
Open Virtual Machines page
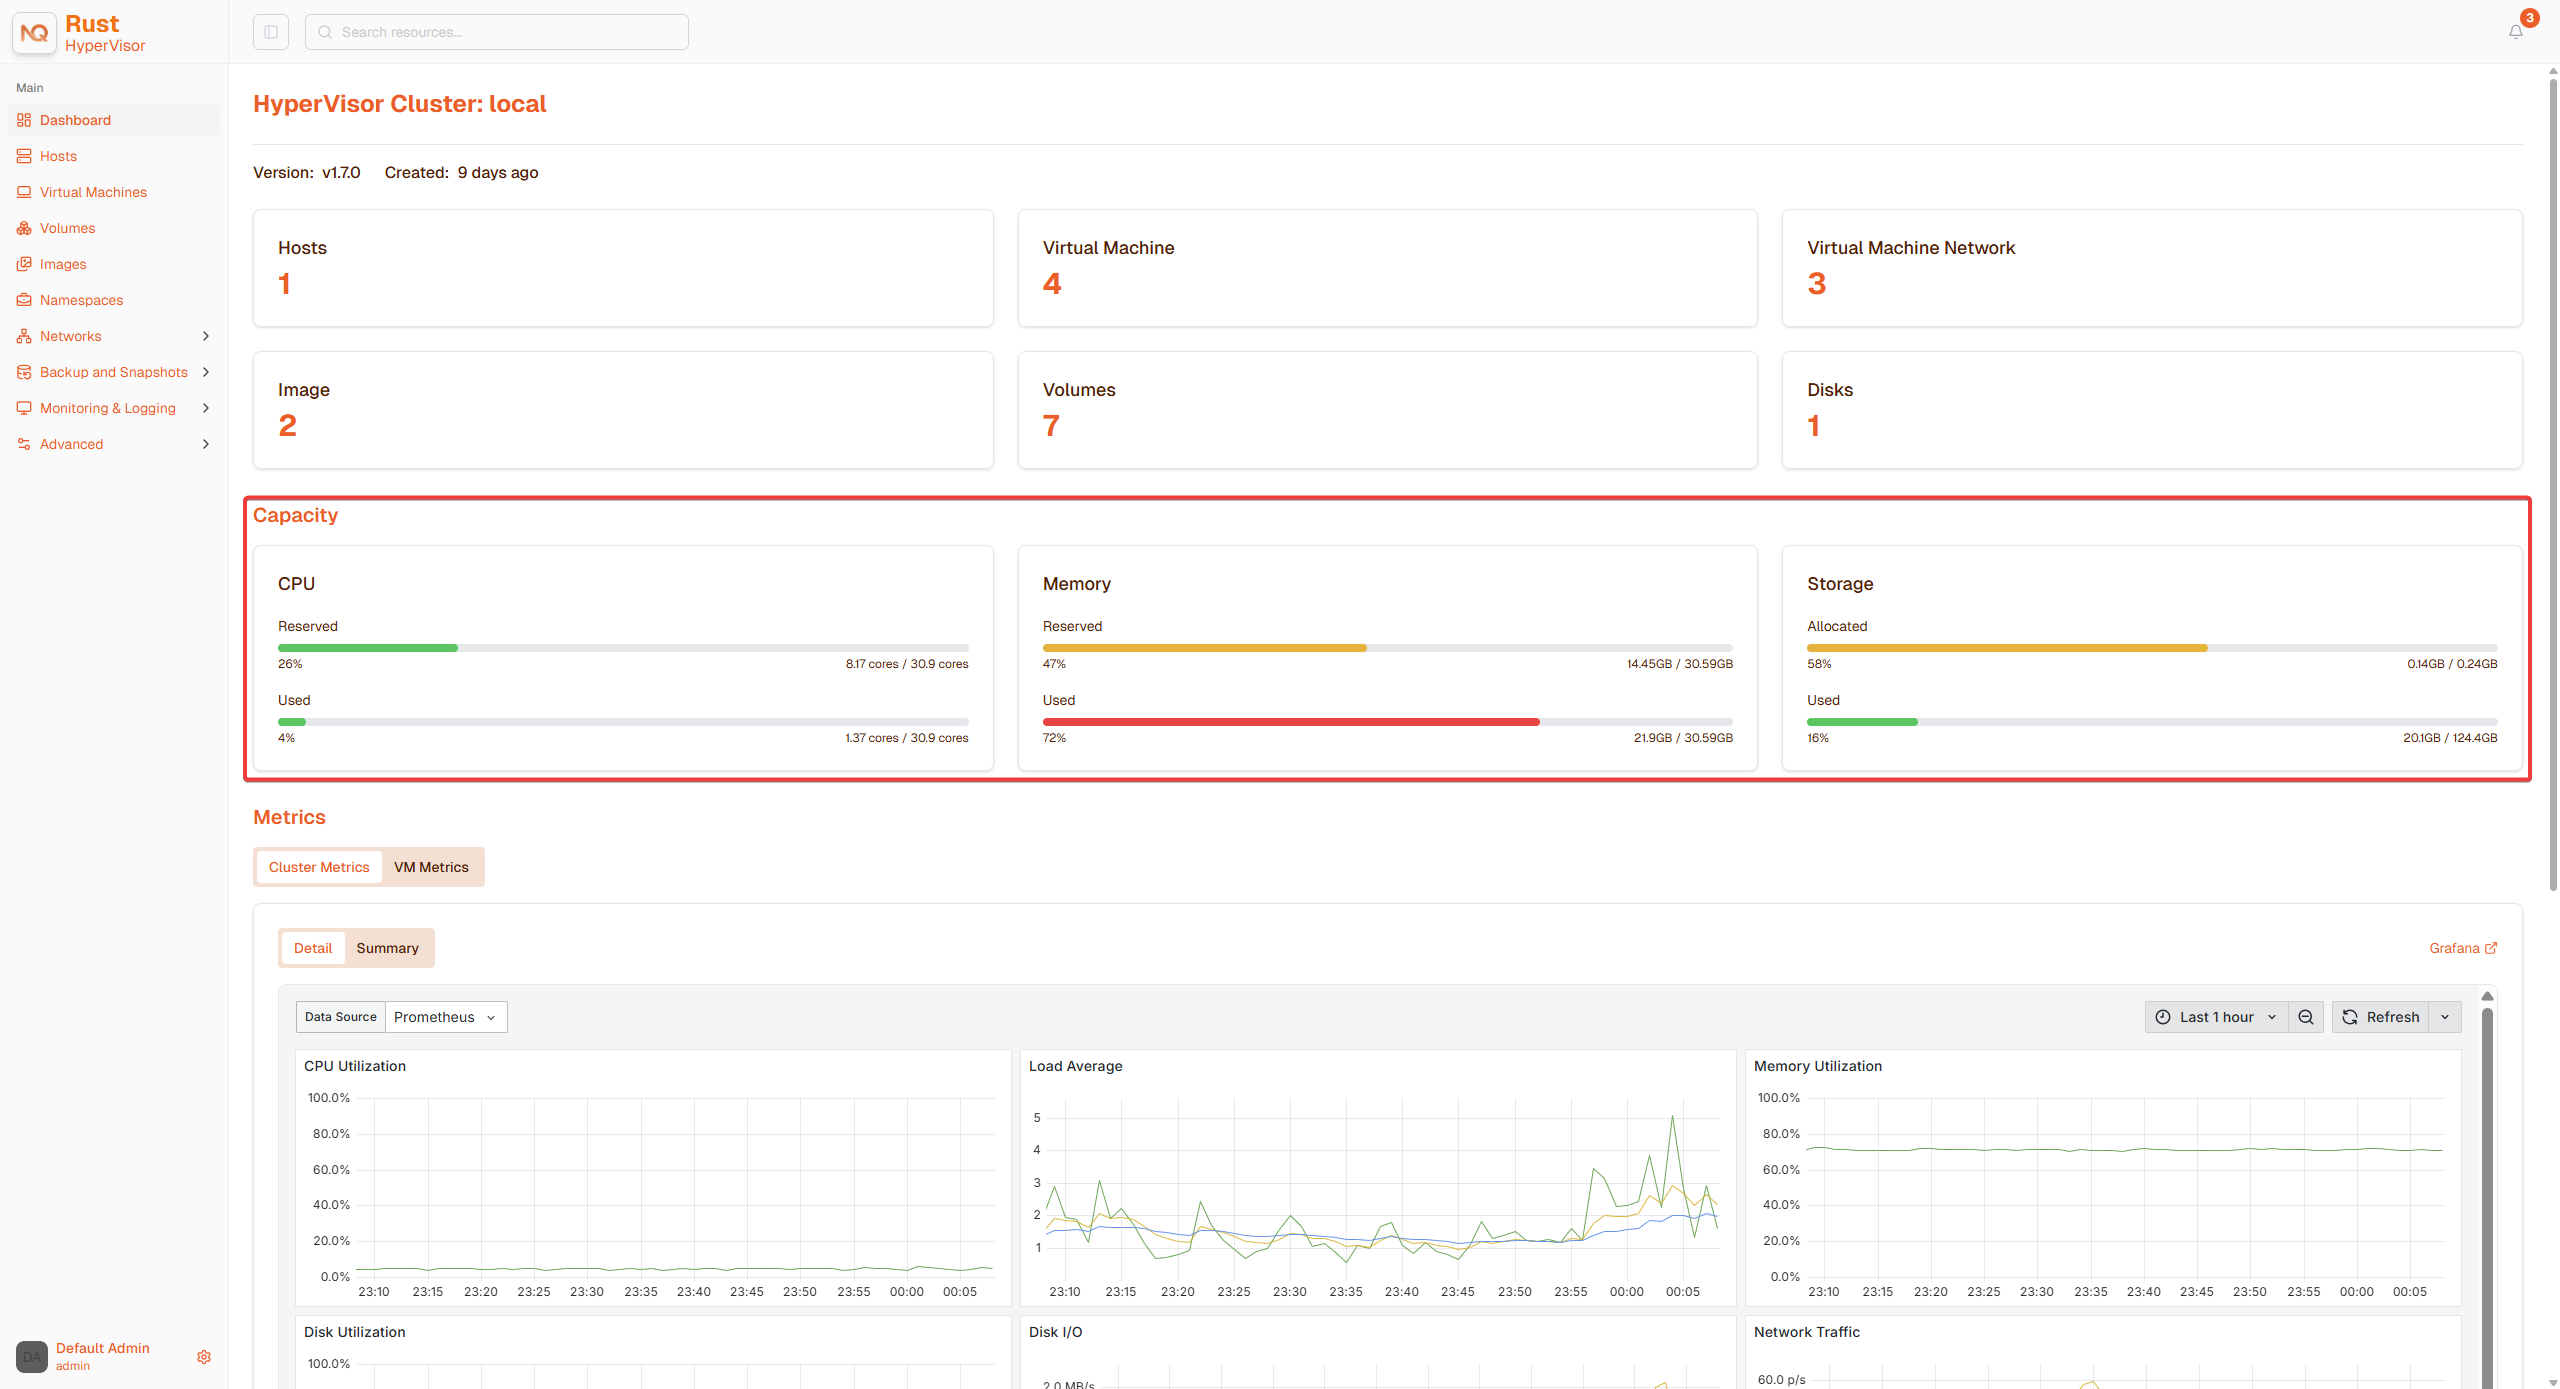[114, 192]
